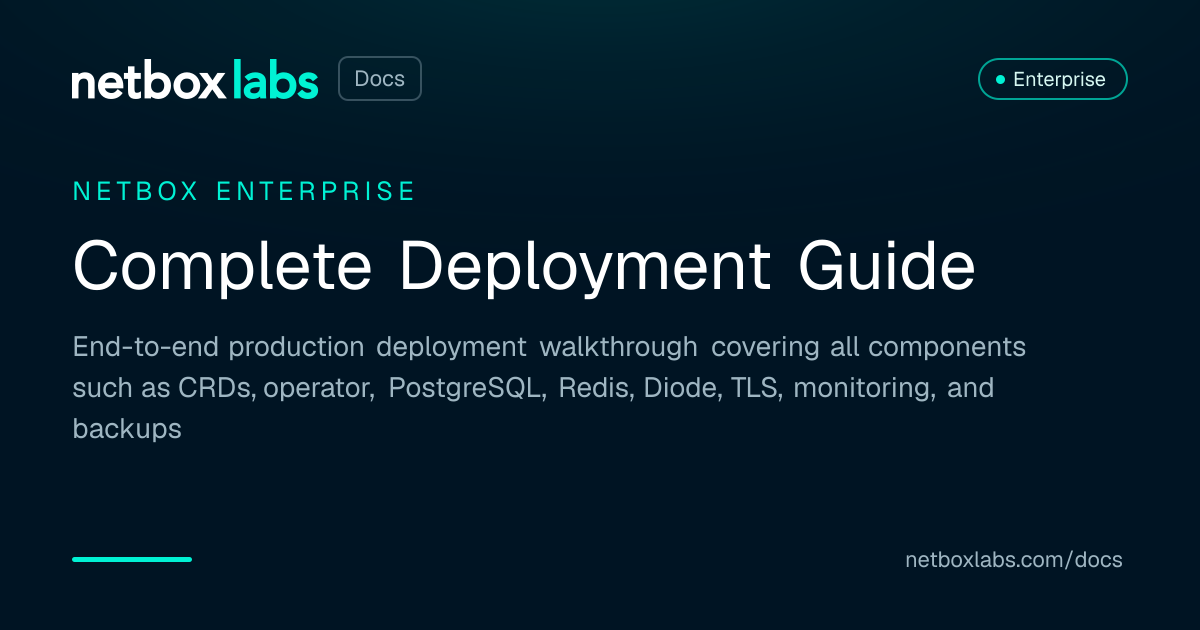1200x630 pixels.
Task: Click the netbox labs logo
Action: point(195,80)
